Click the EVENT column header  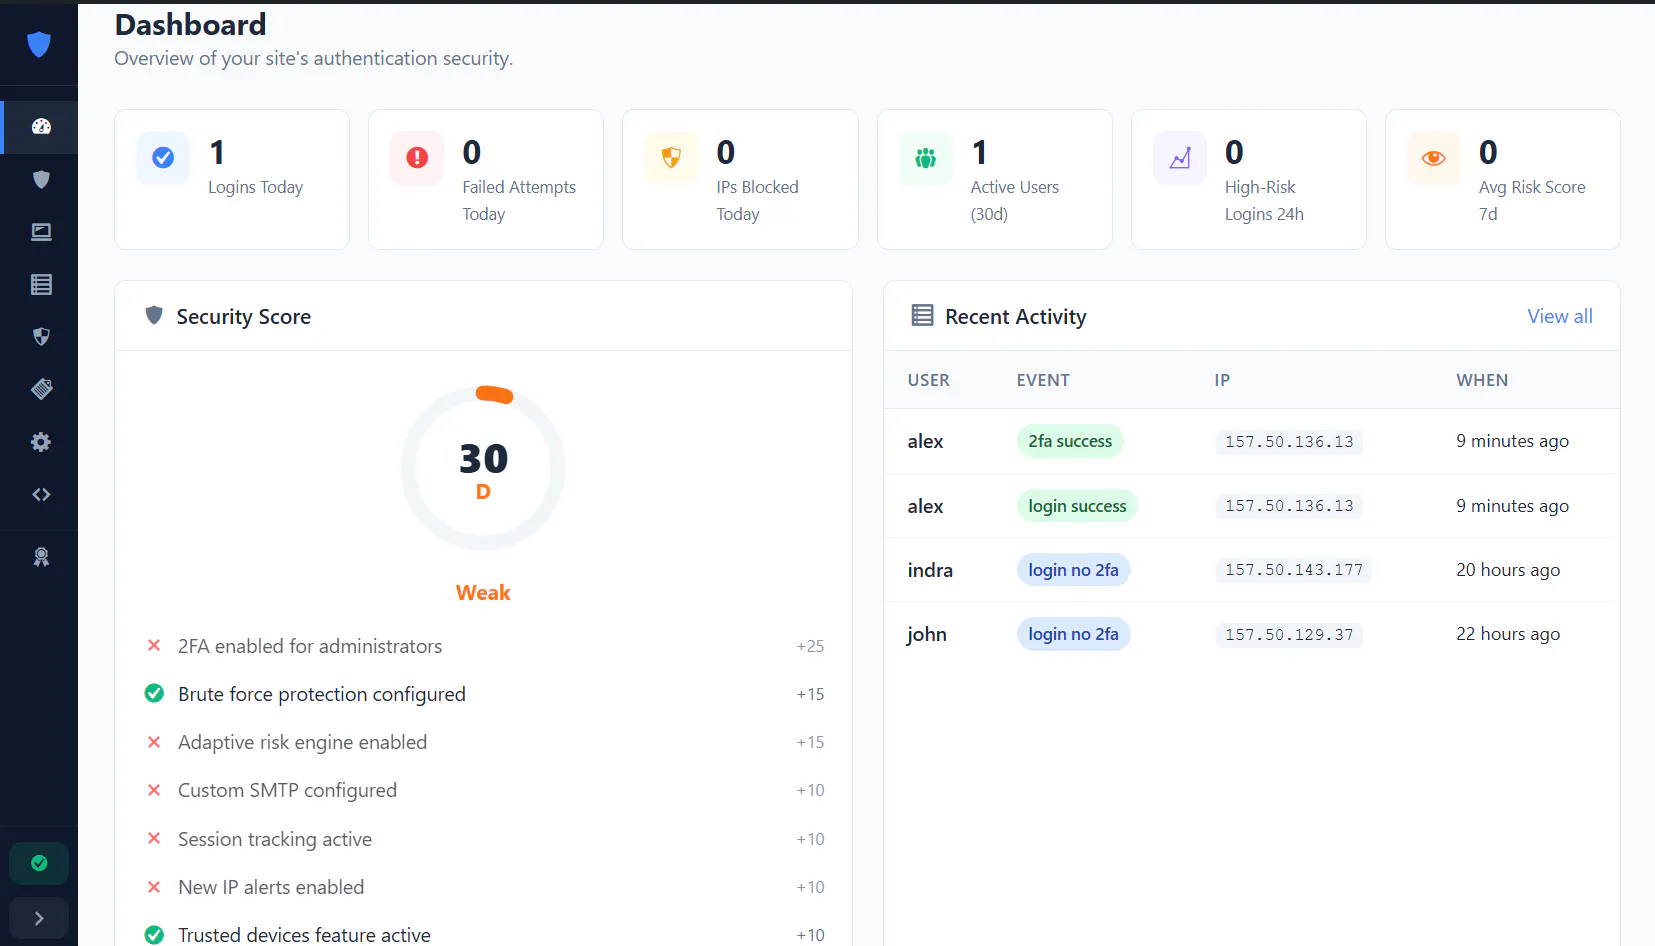1043,380
